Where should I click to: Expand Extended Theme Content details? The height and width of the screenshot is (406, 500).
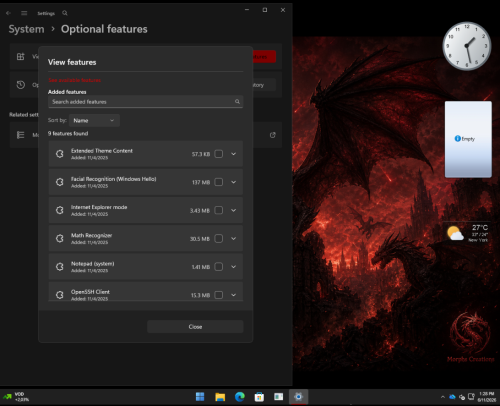tap(234, 154)
